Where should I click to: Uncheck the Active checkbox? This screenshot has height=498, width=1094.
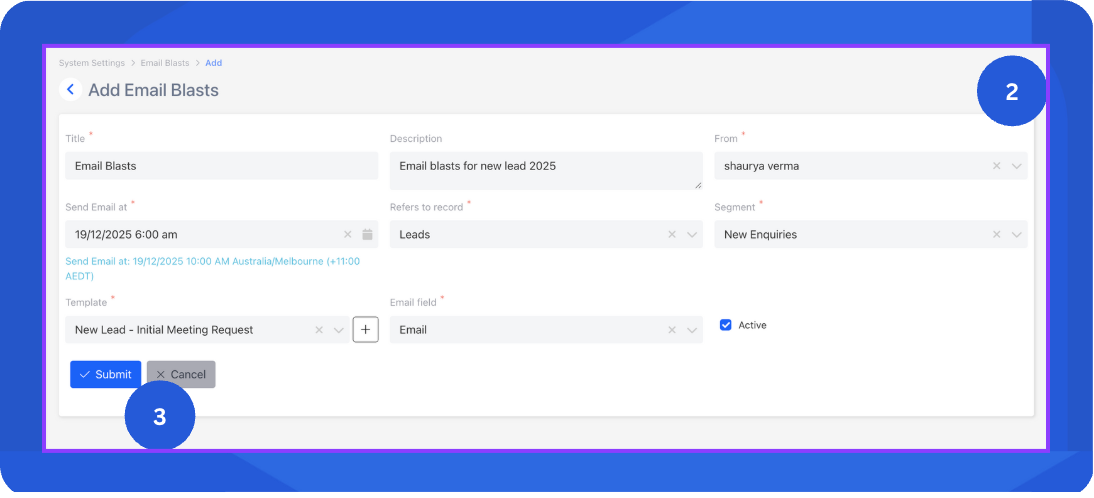click(726, 325)
